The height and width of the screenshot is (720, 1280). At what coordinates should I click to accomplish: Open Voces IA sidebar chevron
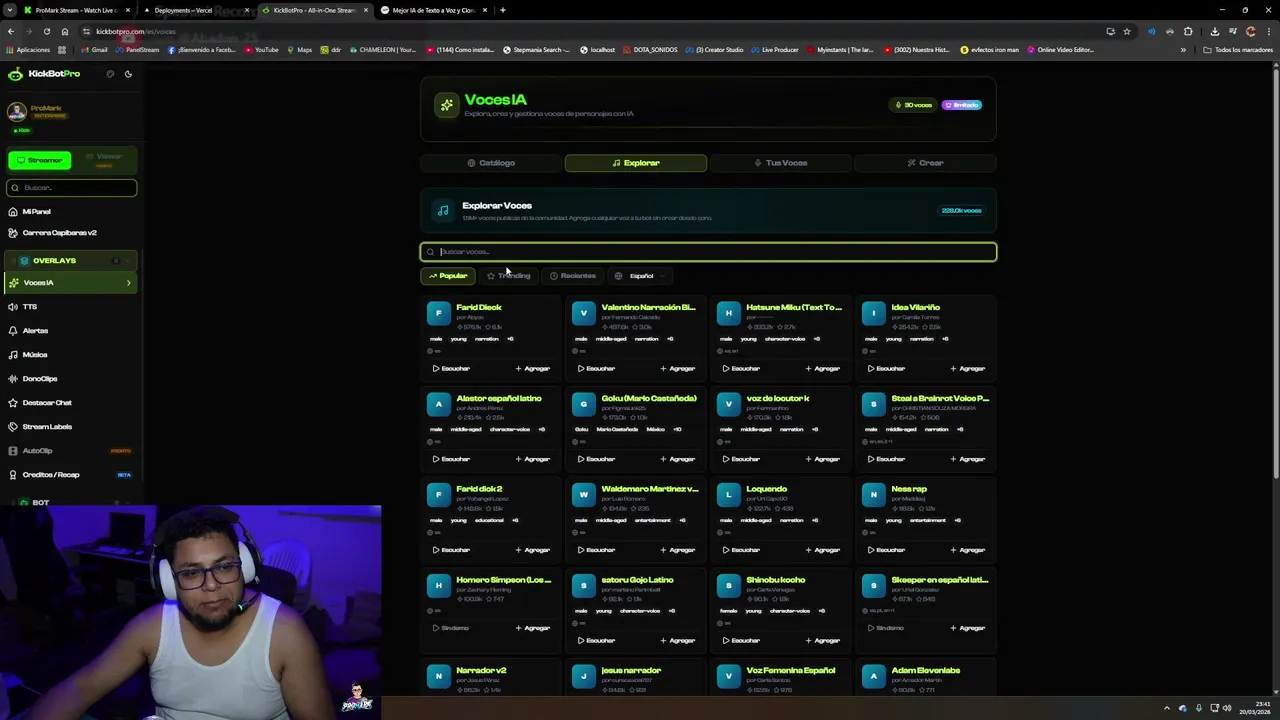click(128, 283)
